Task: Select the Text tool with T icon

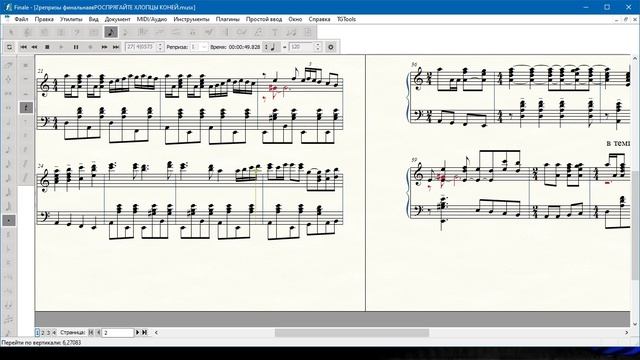Action: click(275, 32)
